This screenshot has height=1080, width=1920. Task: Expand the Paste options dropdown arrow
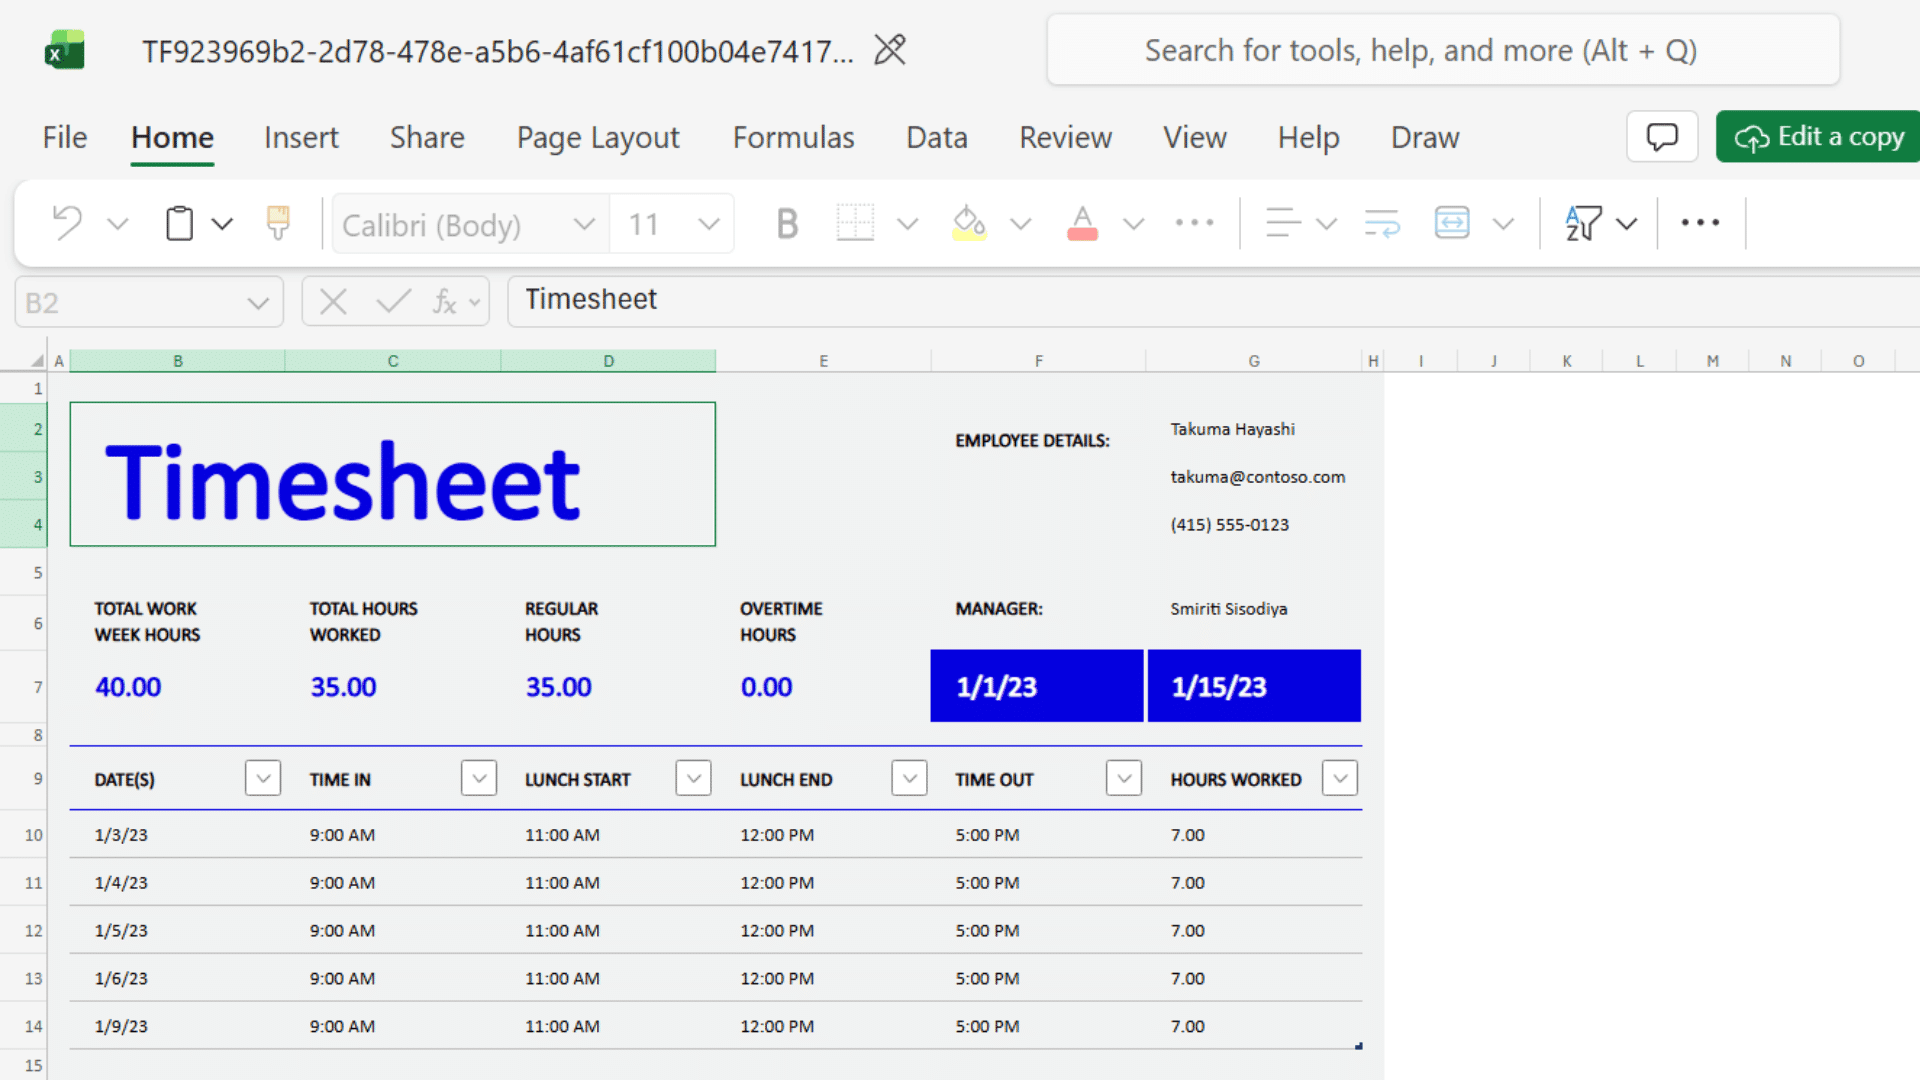[222, 223]
